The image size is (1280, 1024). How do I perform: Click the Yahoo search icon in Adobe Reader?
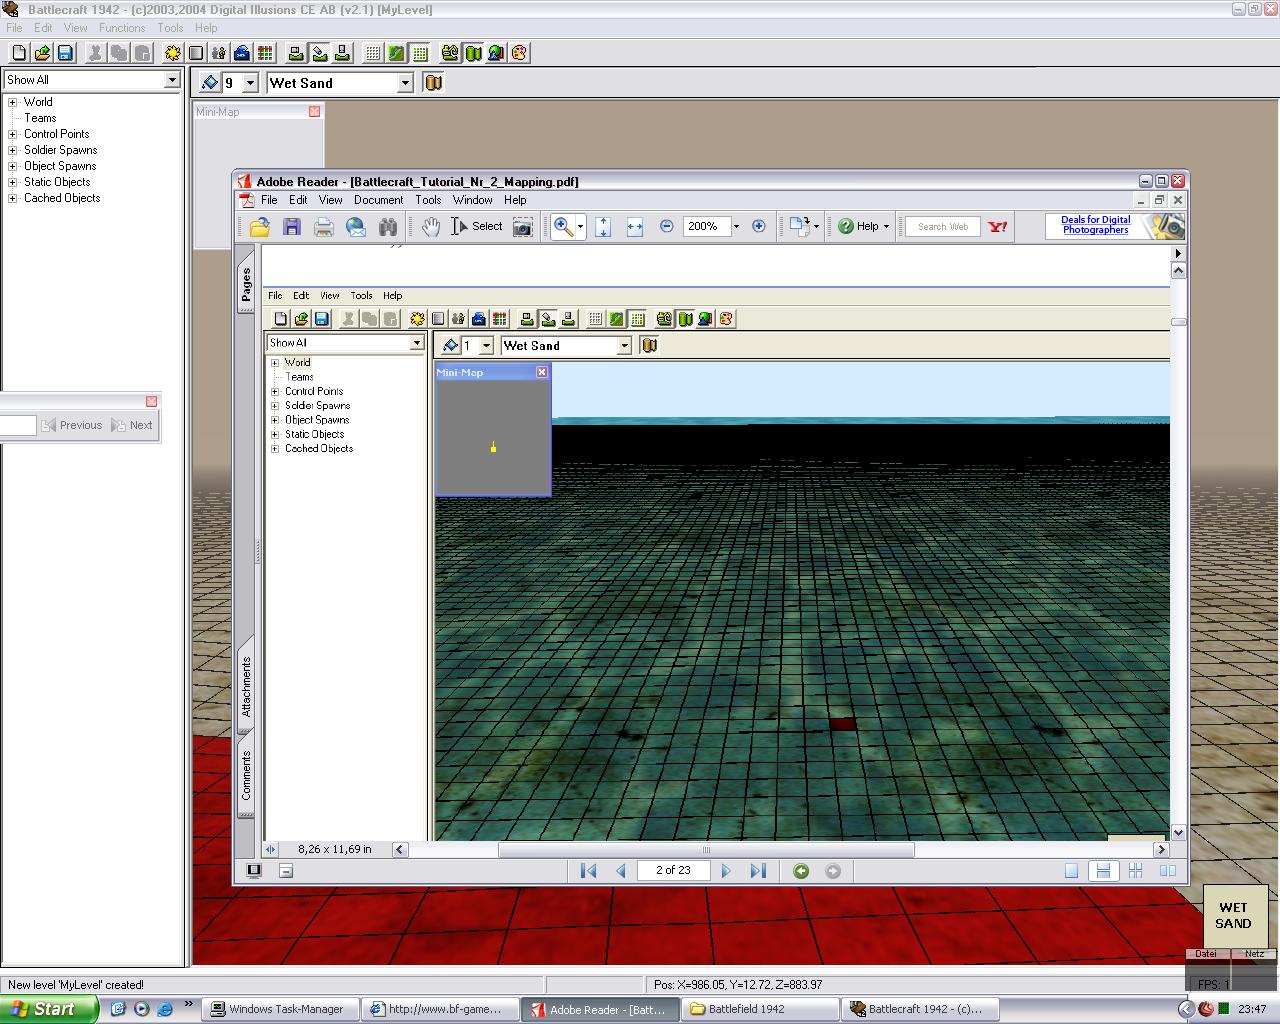998,227
